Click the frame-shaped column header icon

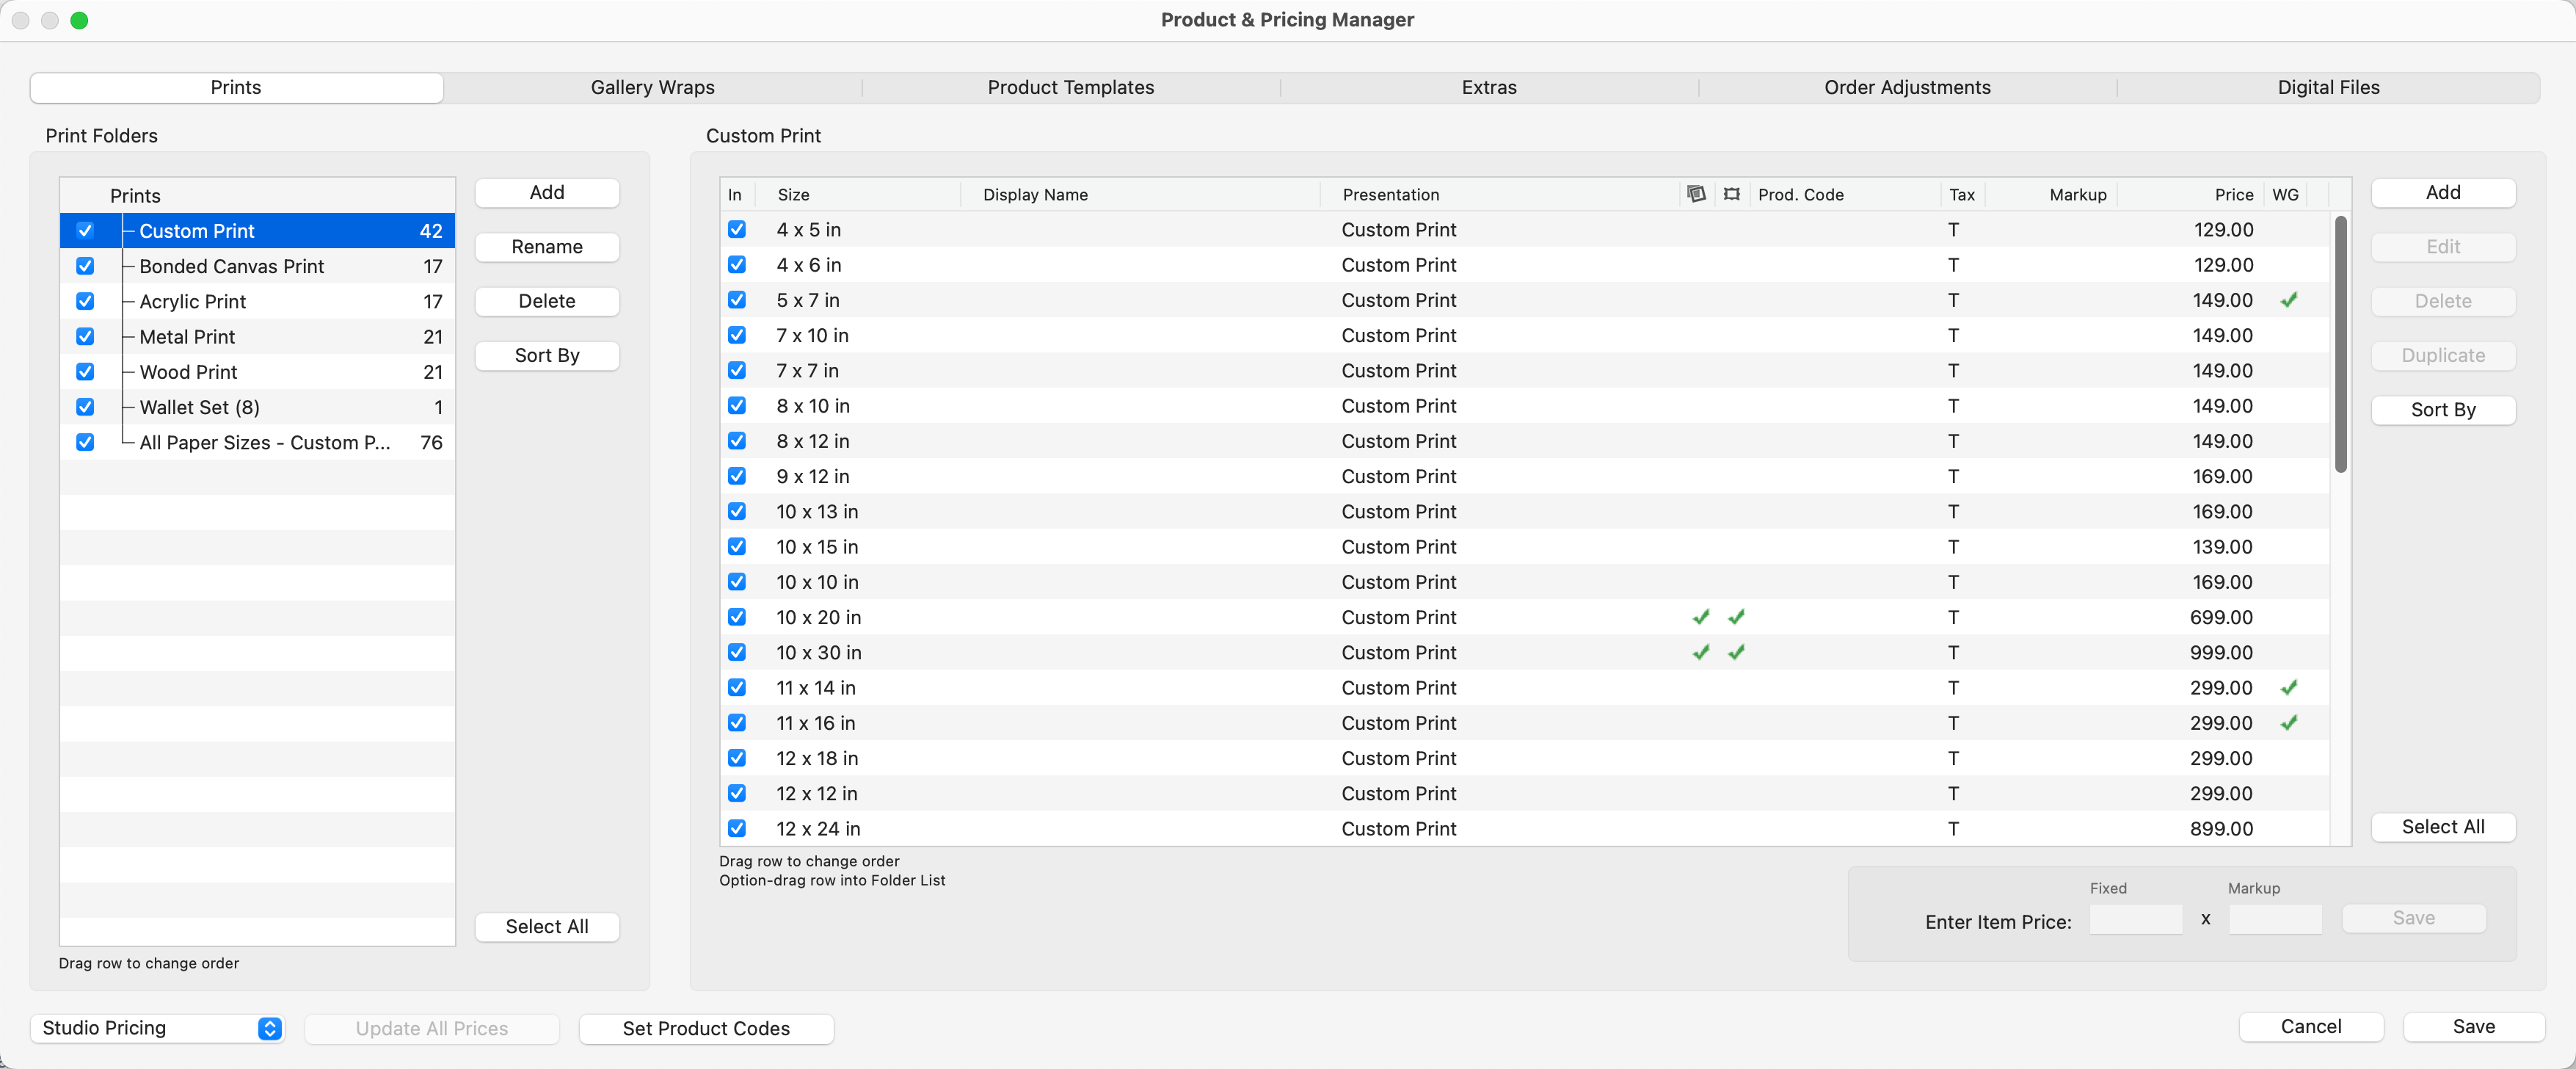coord(1732,194)
